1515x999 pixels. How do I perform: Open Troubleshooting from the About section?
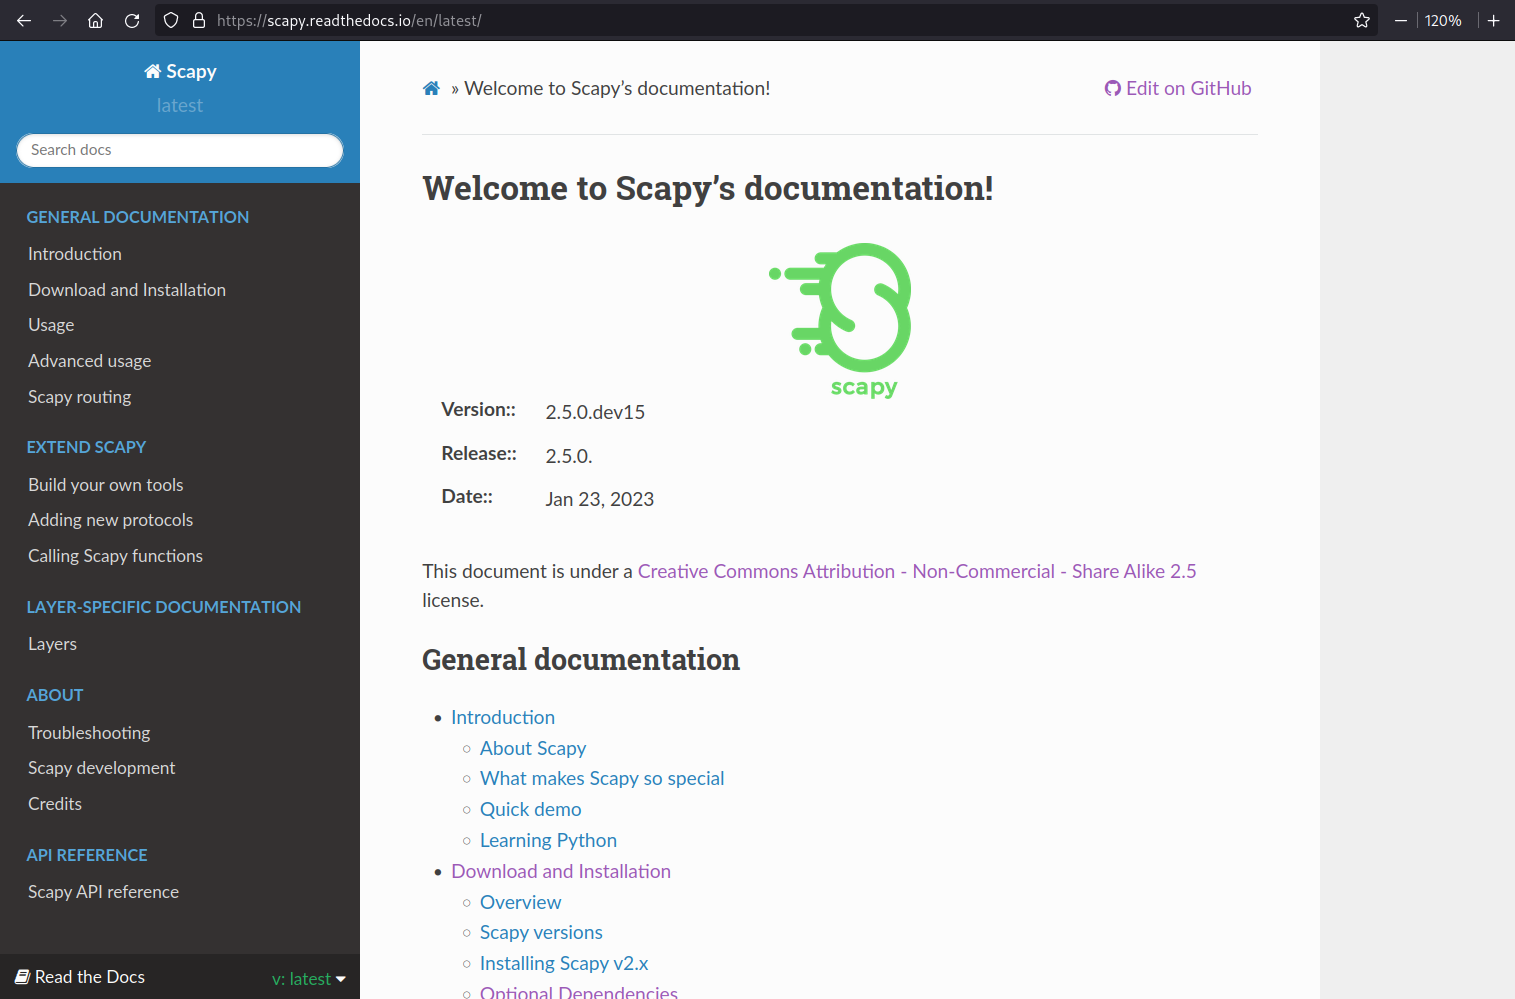[x=88, y=732]
